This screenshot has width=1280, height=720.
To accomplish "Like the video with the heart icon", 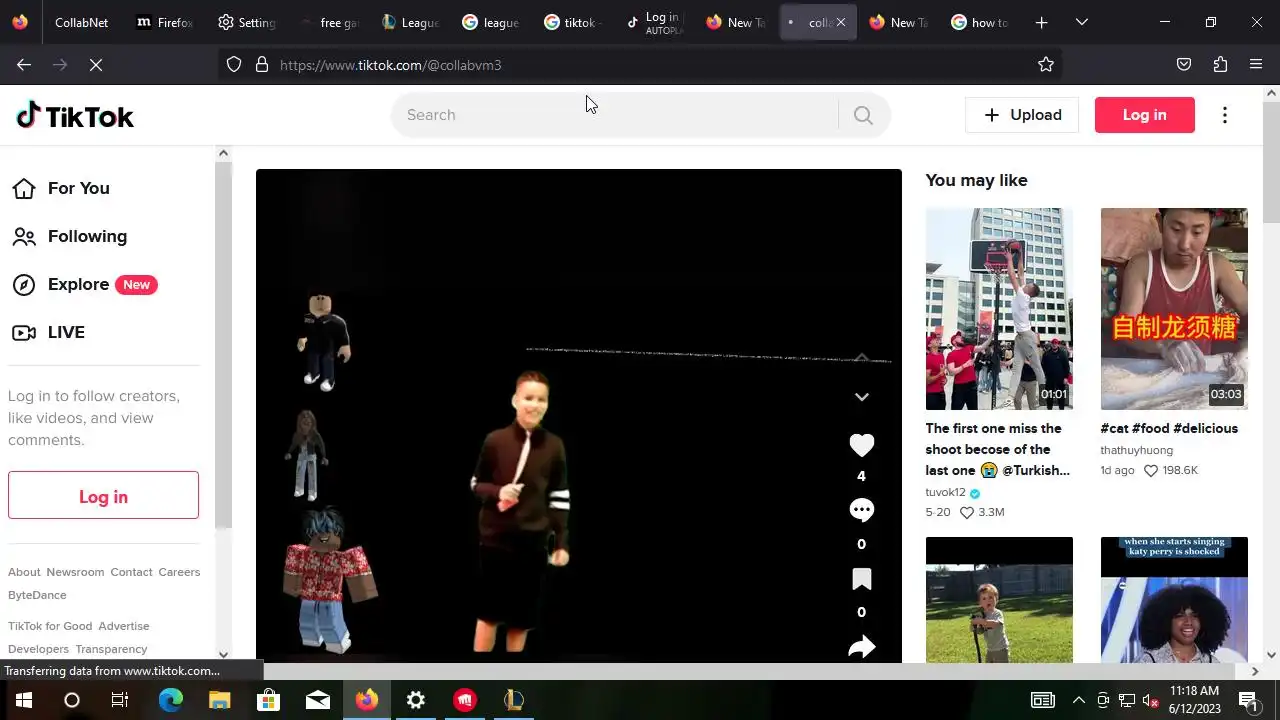I will pos(861,445).
